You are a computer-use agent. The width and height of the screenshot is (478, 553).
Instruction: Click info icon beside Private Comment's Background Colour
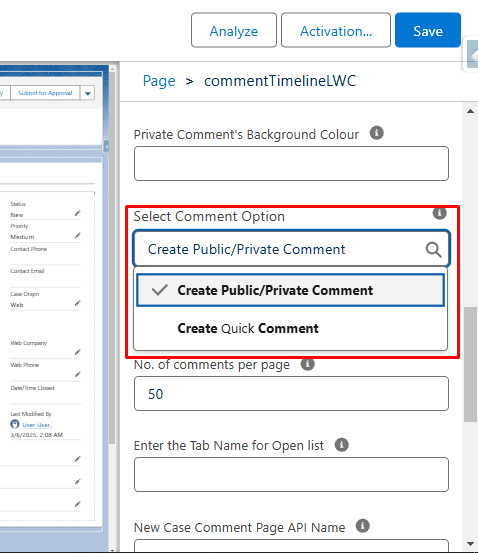click(376, 133)
